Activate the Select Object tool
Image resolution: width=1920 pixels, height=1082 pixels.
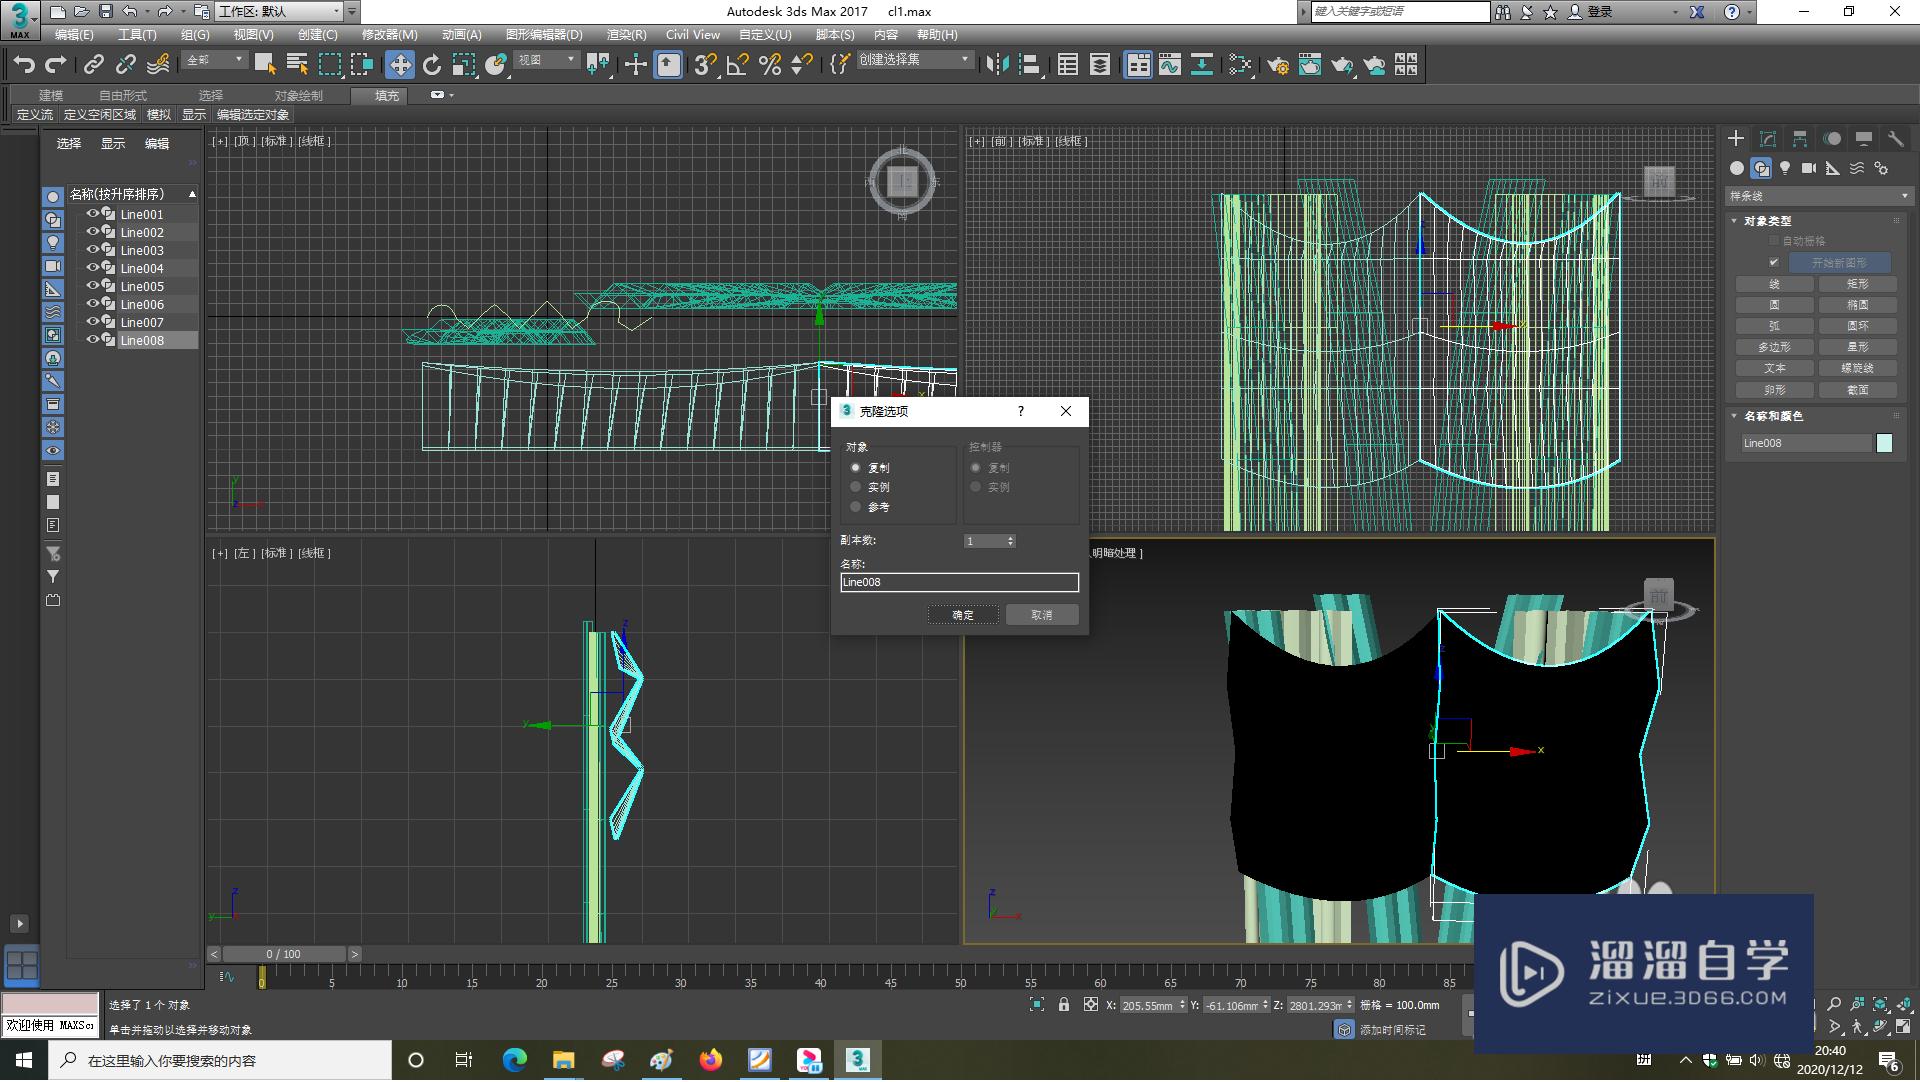click(x=265, y=65)
